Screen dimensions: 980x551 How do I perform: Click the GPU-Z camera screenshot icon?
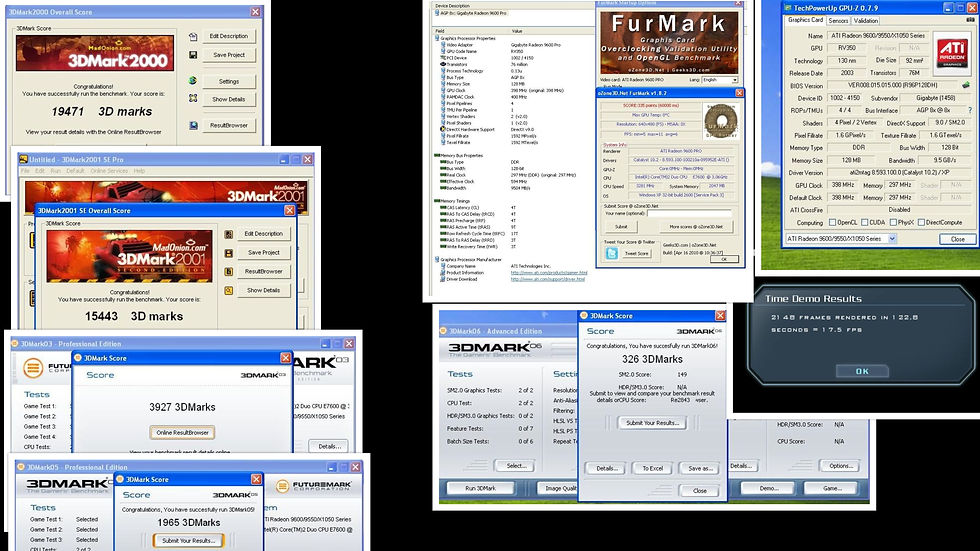pyautogui.click(x=971, y=20)
